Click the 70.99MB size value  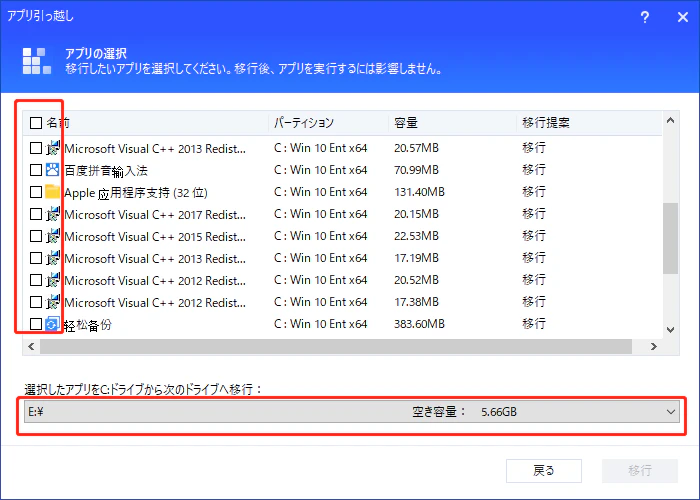tap(416, 170)
